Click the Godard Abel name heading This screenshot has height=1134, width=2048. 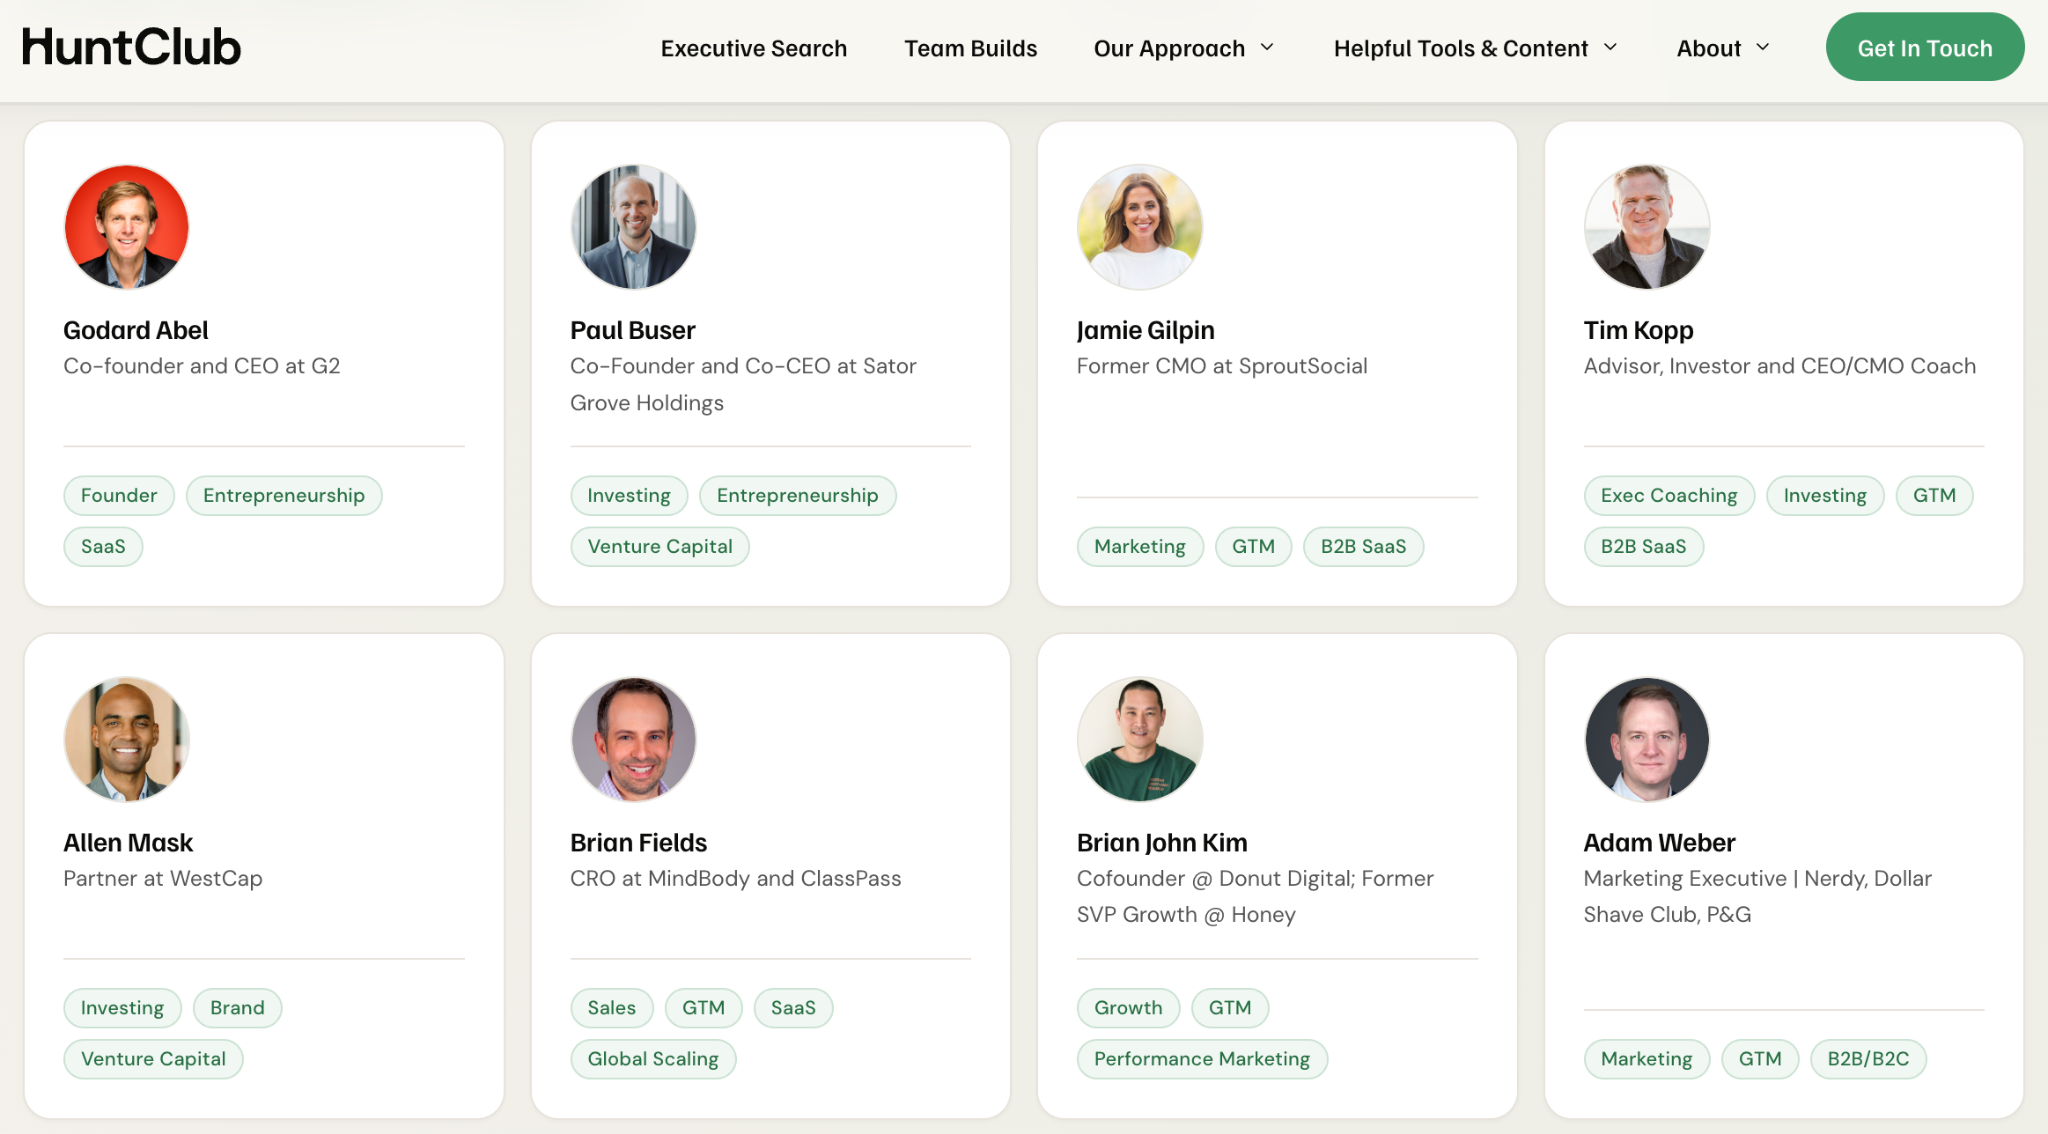click(136, 330)
